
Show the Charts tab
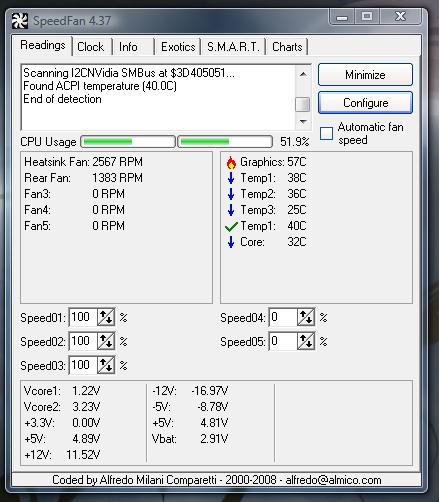287,47
